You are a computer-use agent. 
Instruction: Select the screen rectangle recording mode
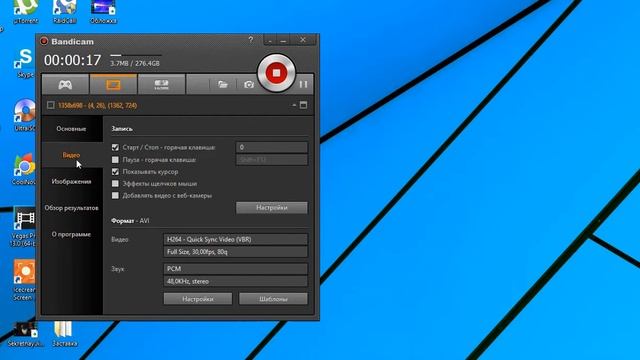[113, 84]
